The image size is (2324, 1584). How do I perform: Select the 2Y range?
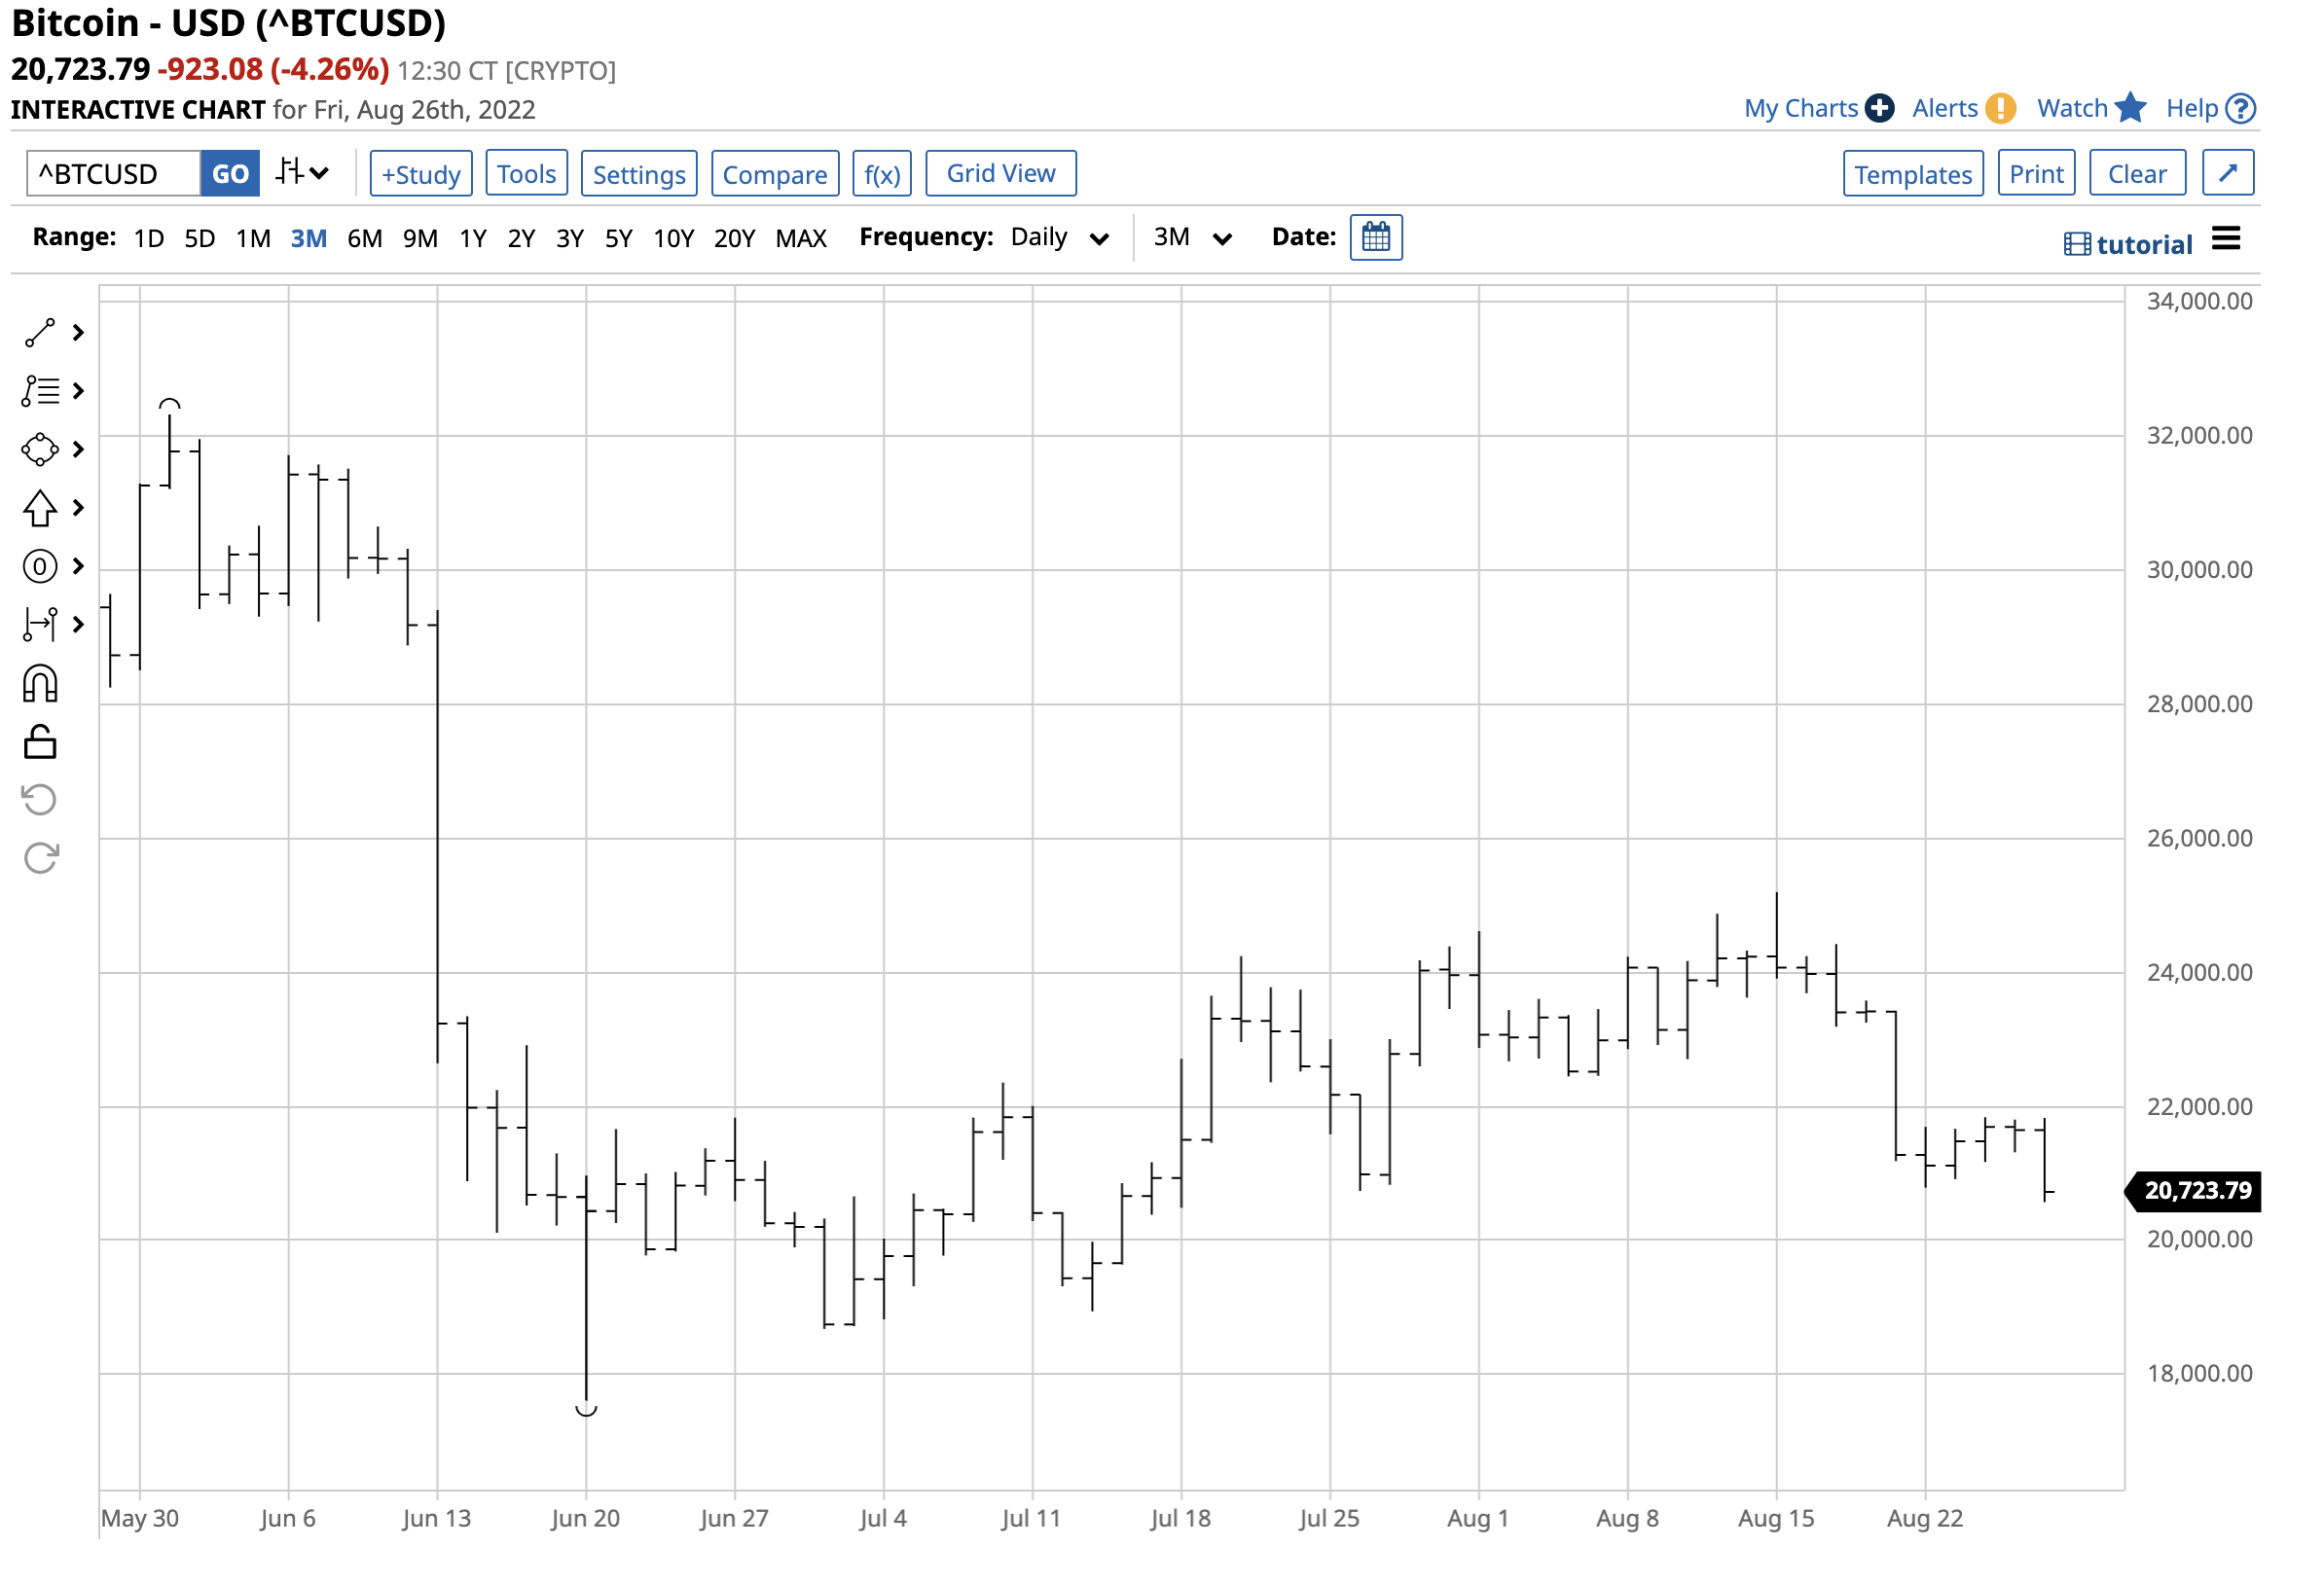[521, 238]
